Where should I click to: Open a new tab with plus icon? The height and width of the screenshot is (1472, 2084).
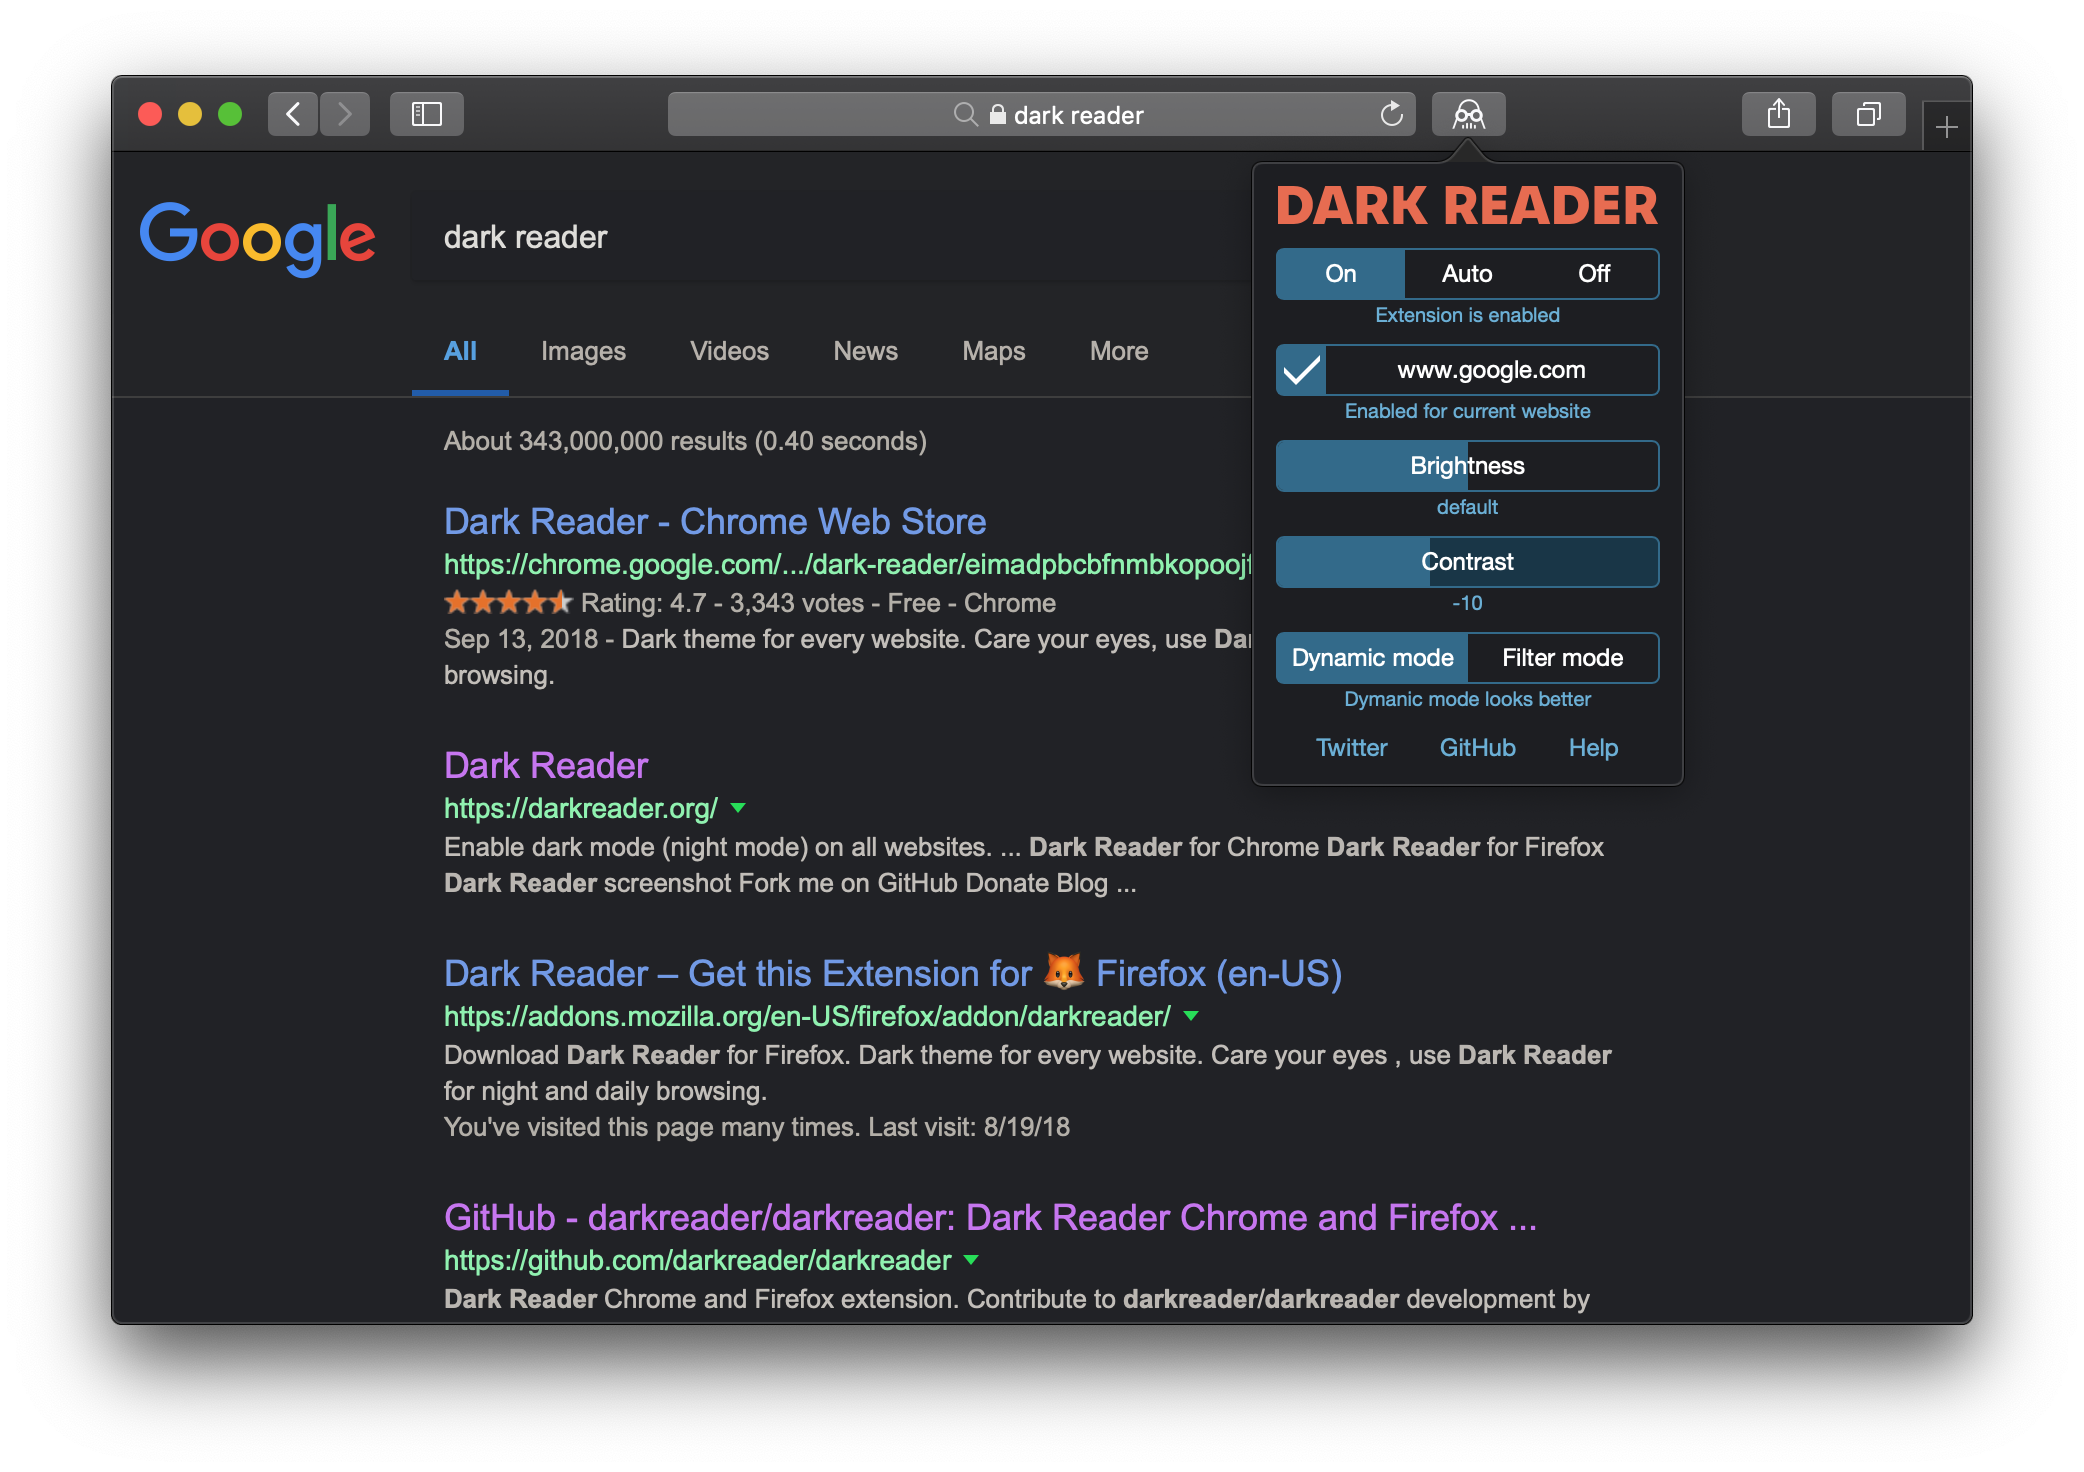1946,127
